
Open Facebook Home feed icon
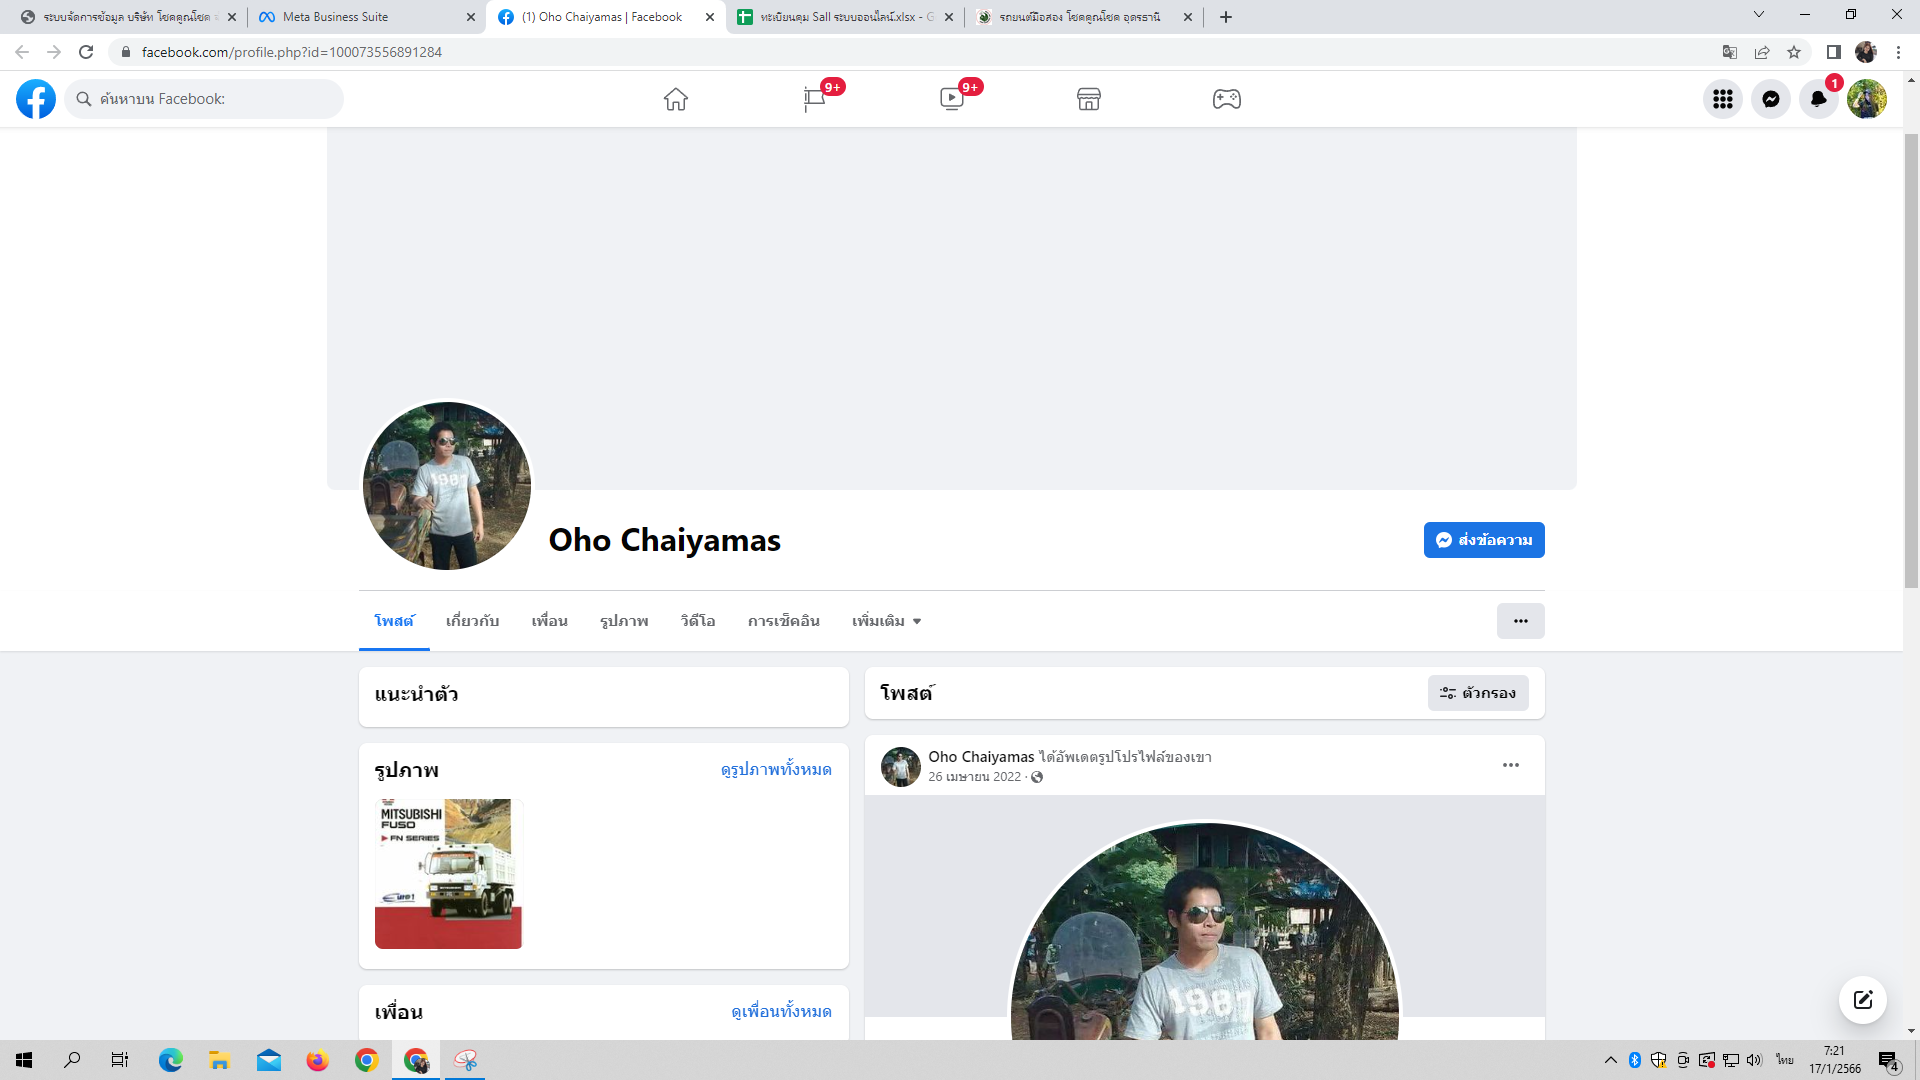(676, 99)
